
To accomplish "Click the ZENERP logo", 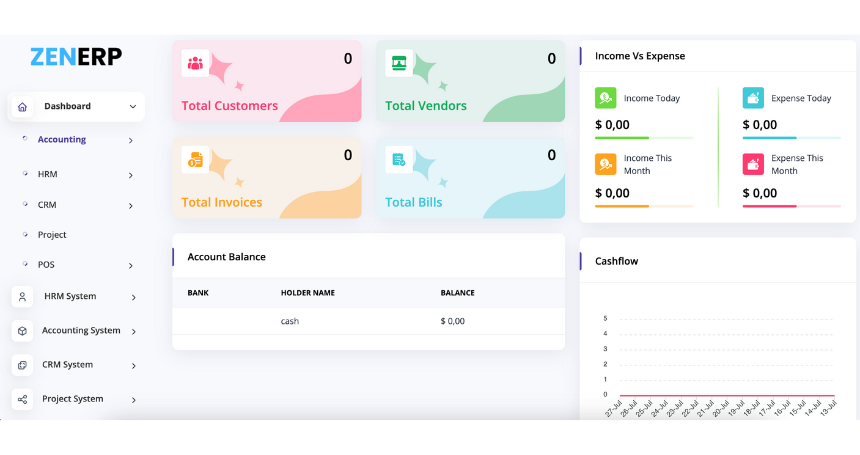I will [76, 56].
